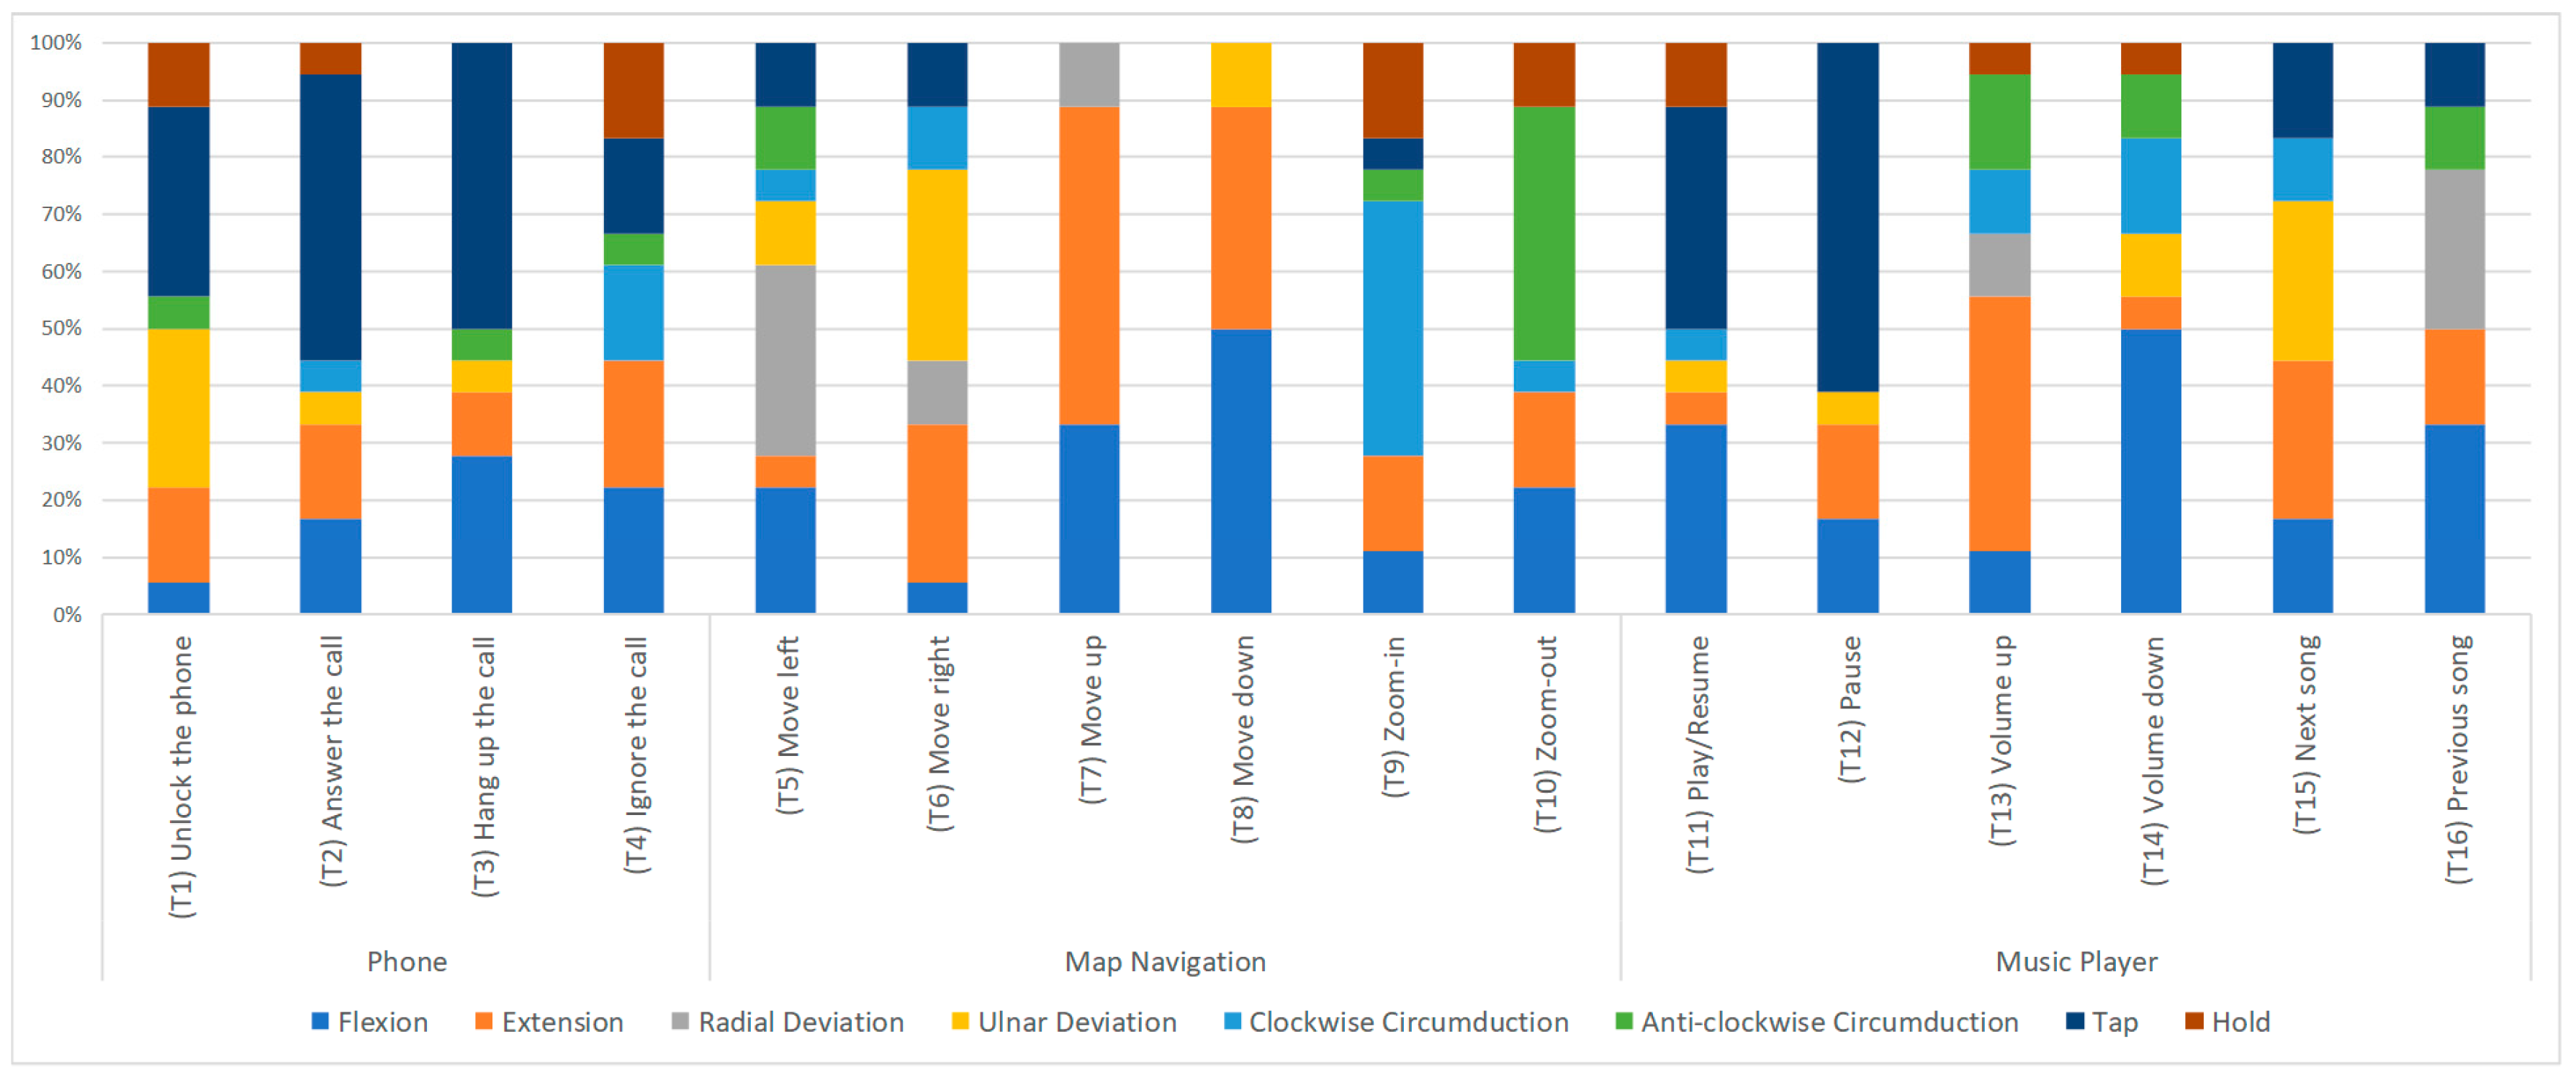Click the (T9) Zoom-in axis label

point(1394,716)
